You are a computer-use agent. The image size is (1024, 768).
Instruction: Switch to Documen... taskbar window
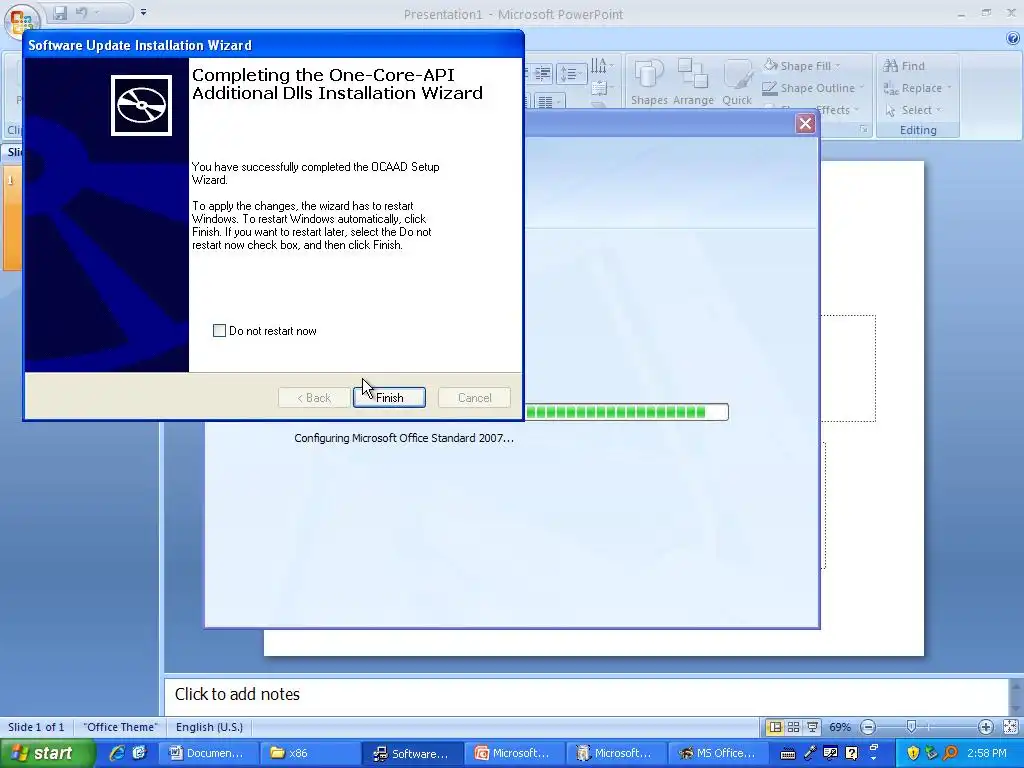[x=208, y=754]
